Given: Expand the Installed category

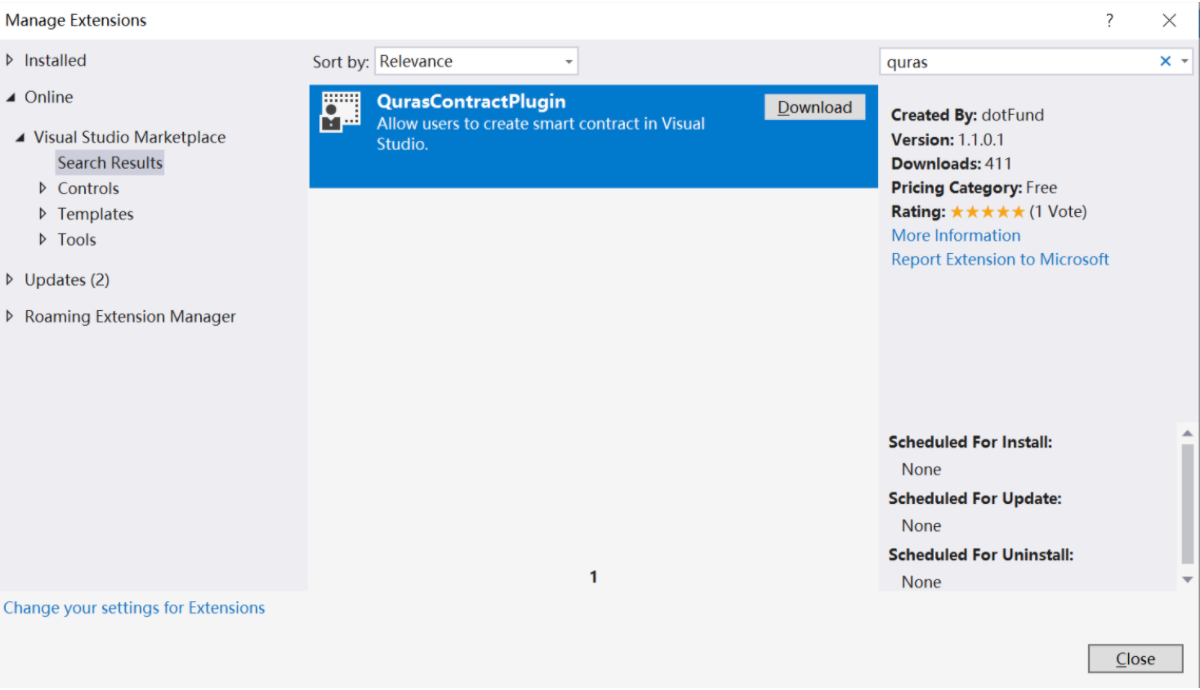Looking at the screenshot, I should (11, 60).
